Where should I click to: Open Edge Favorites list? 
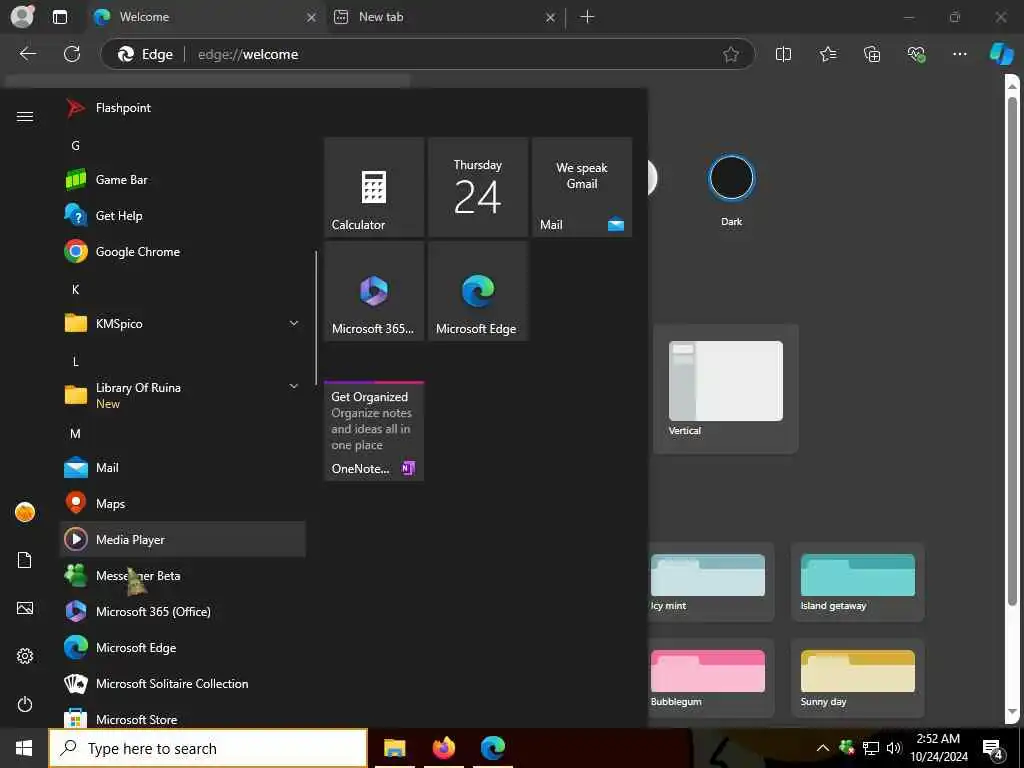pos(827,54)
